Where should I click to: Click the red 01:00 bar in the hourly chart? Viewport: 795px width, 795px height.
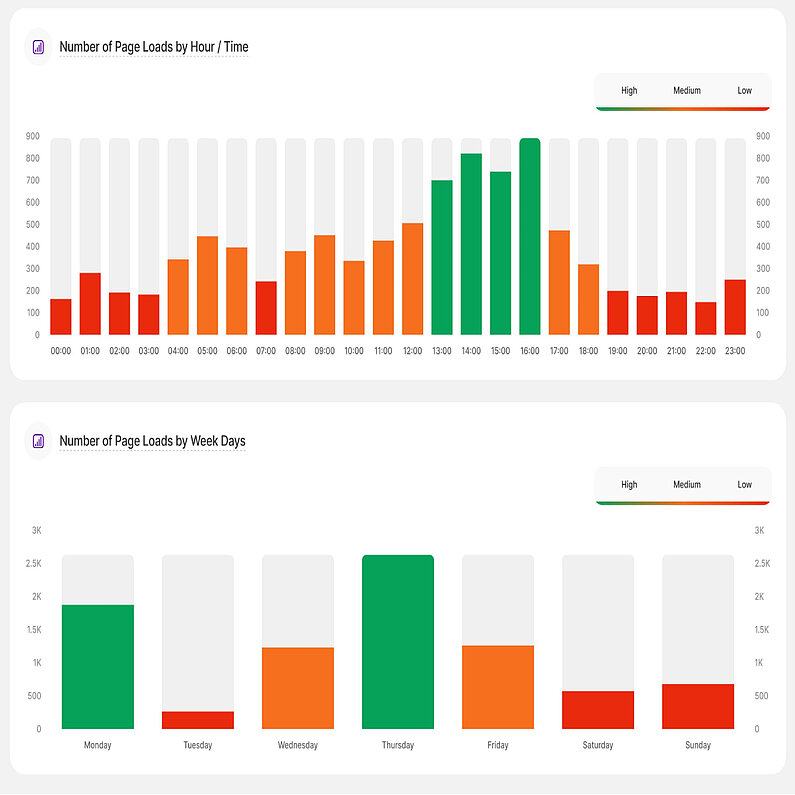pyautogui.click(x=90, y=304)
